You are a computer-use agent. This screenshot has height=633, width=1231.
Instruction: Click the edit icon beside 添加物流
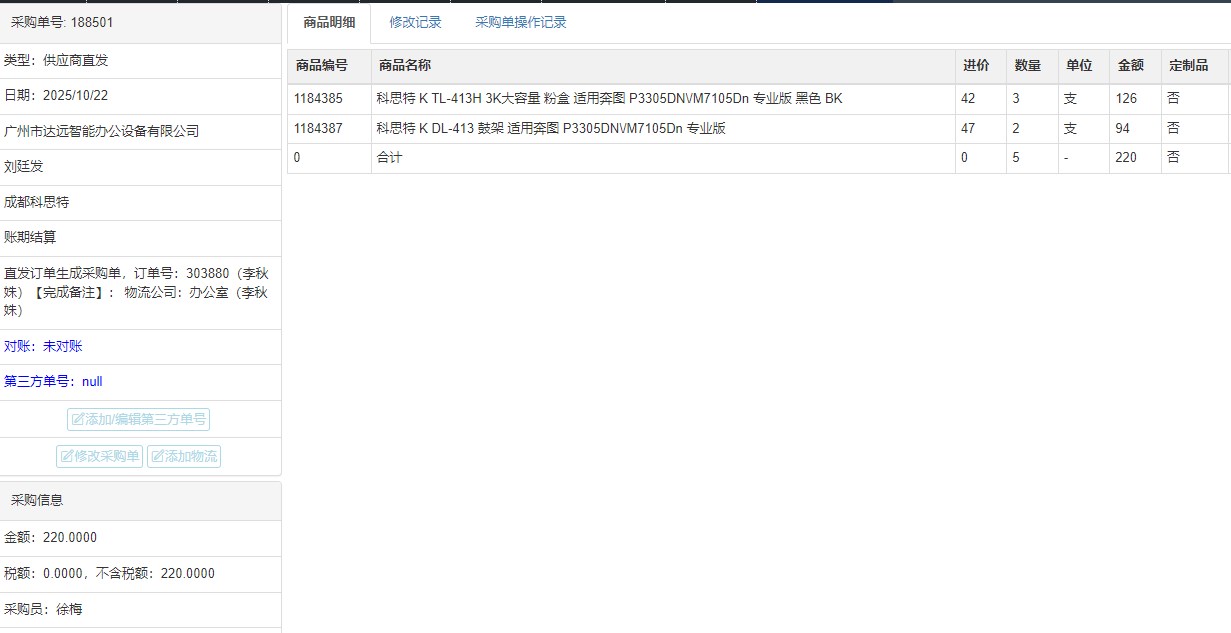[157, 457]
